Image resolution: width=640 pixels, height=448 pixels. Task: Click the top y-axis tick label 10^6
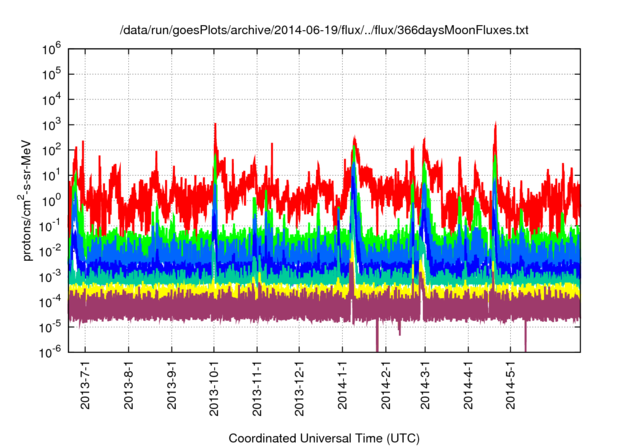point(52,47)
